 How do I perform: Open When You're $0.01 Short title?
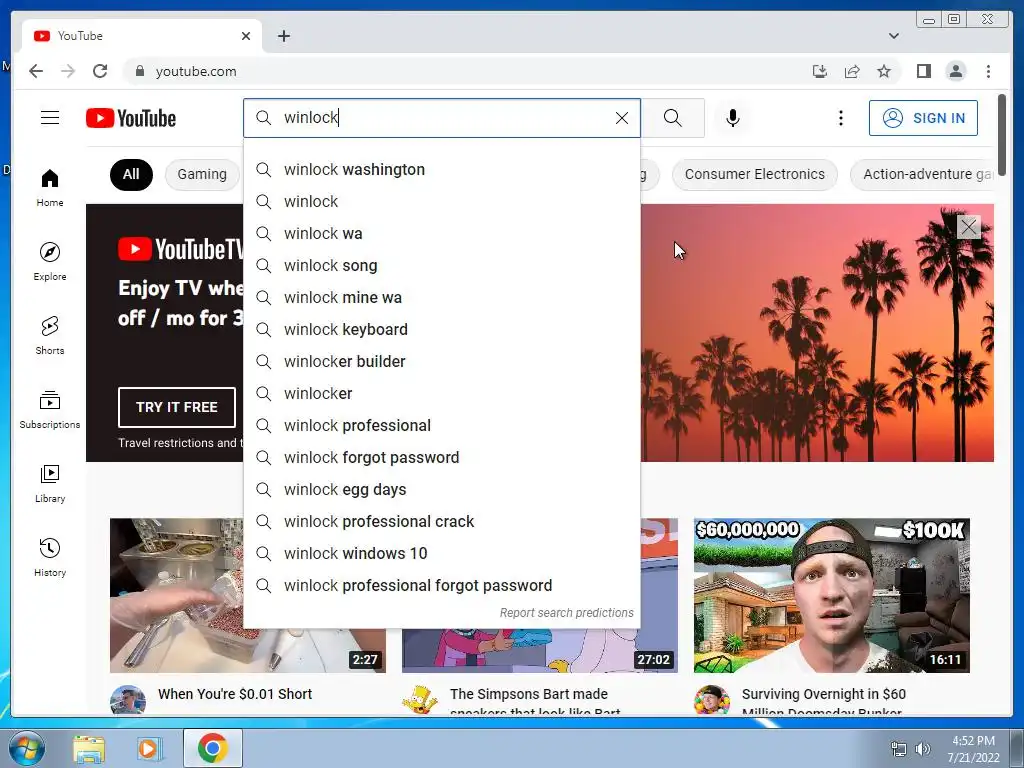(235, 694)
